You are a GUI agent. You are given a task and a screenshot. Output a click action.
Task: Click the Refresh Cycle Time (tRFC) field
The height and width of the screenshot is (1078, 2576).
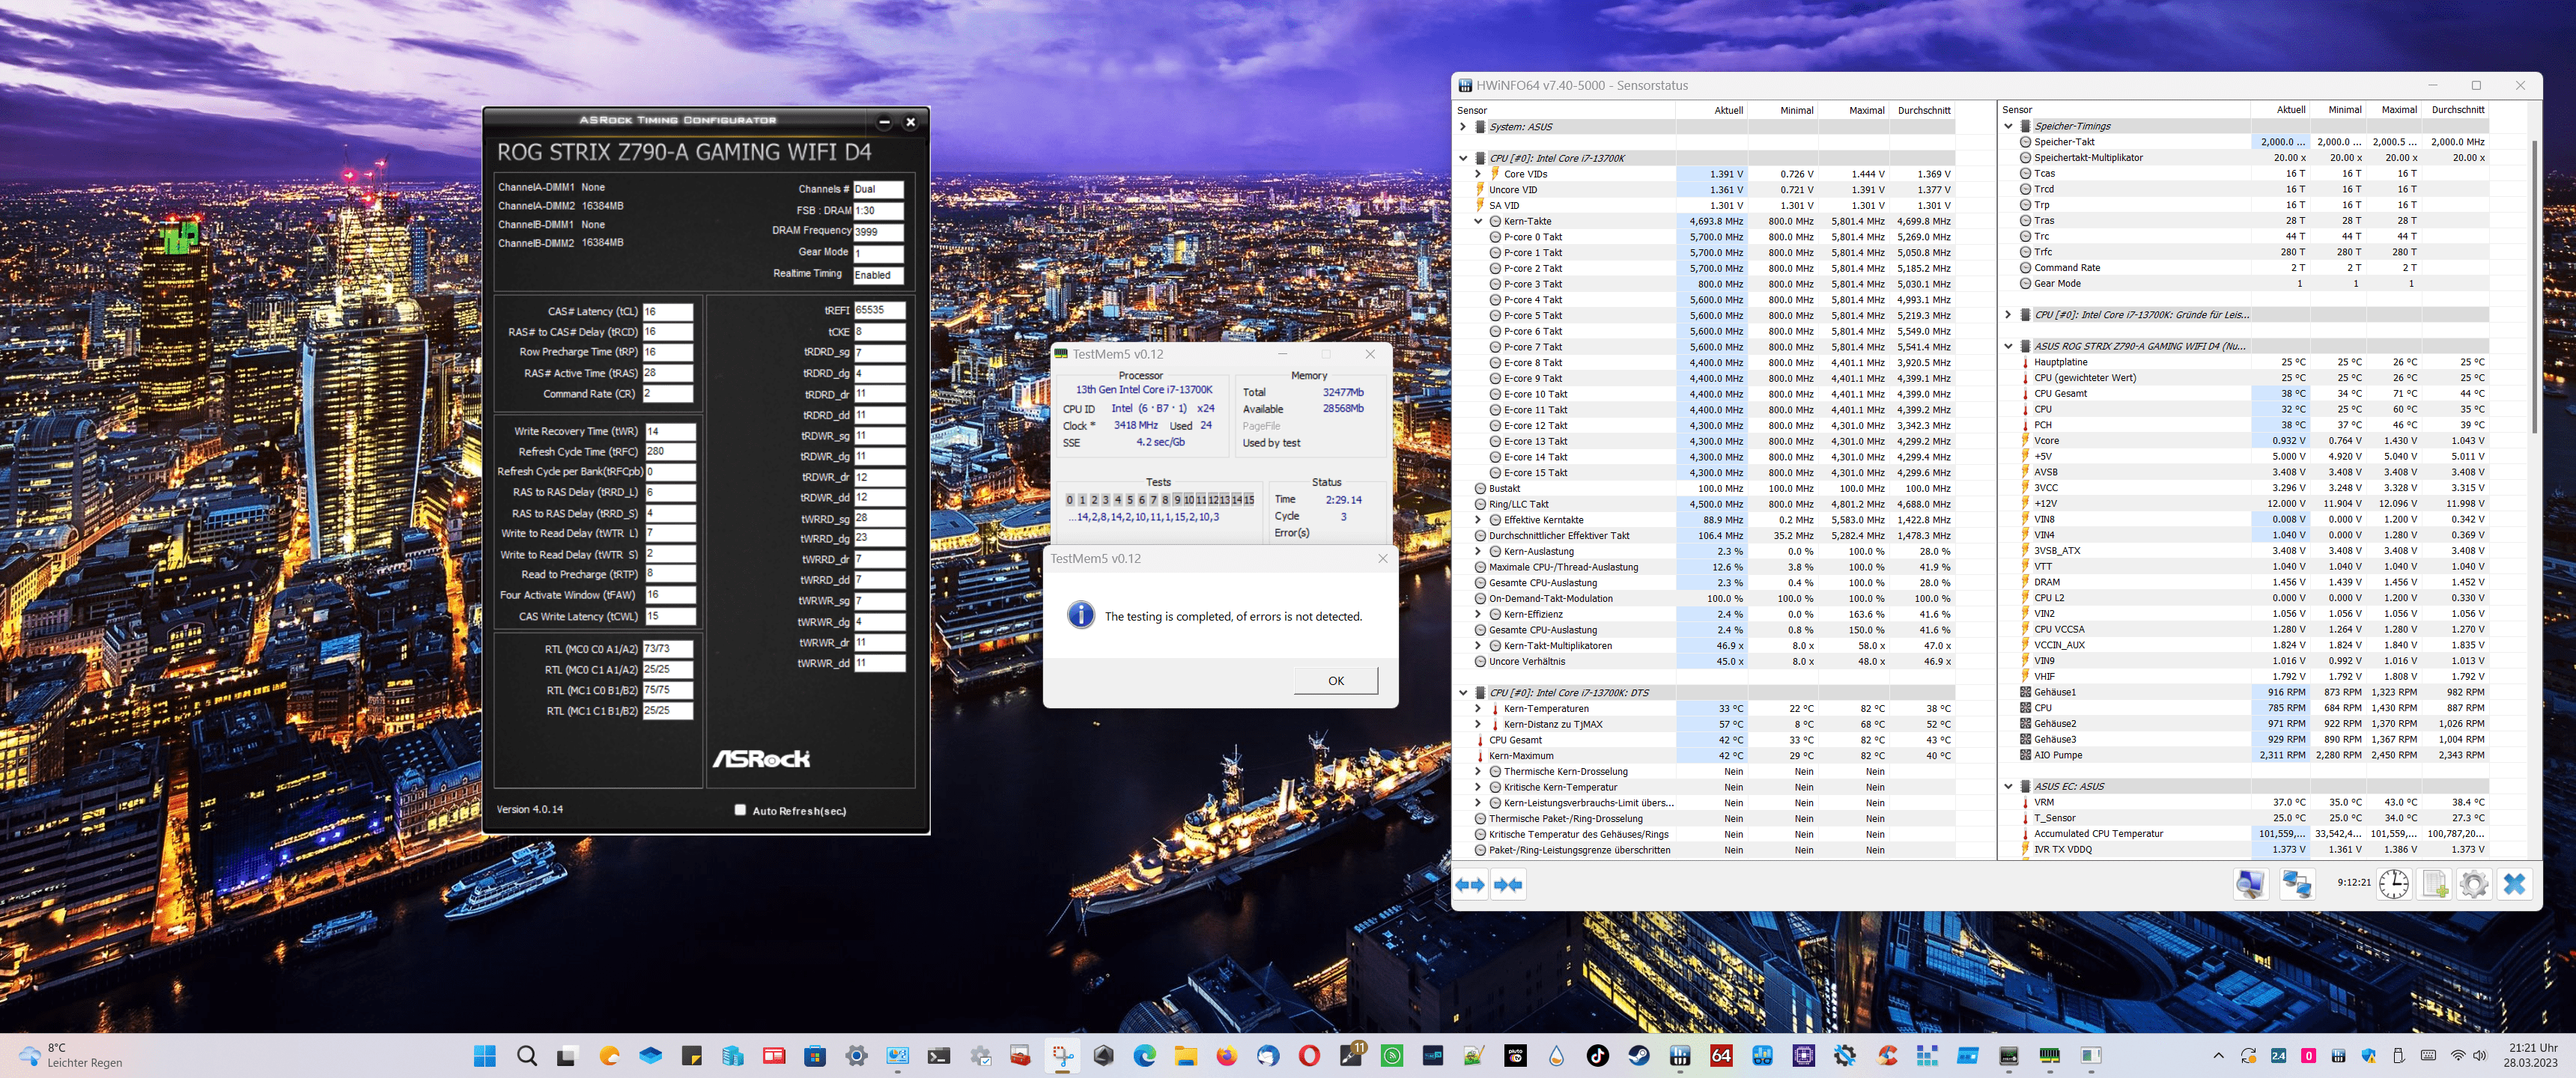pos(669,451)
